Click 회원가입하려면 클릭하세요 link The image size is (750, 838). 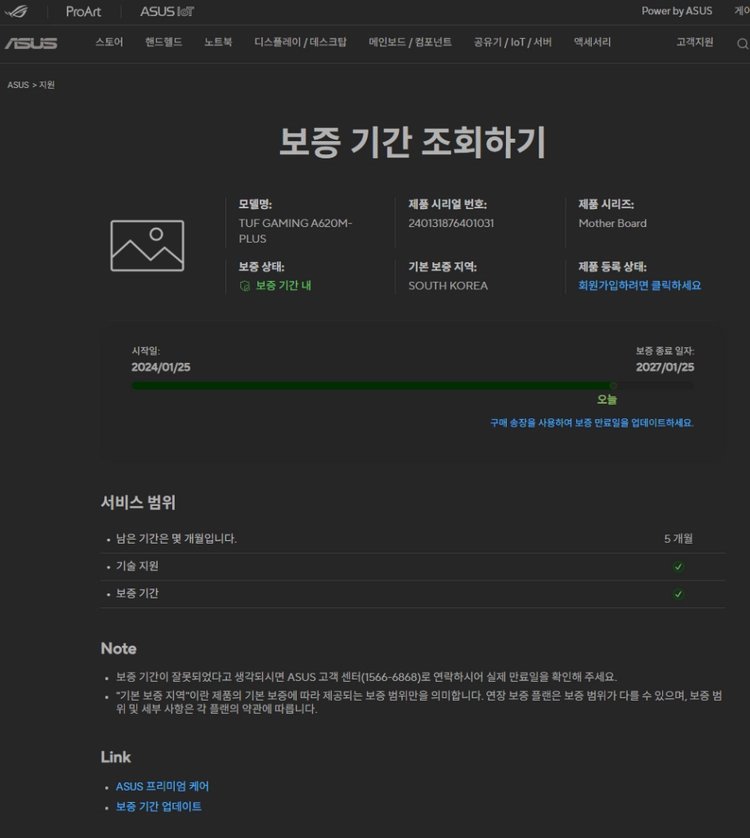pyautogui.click(x=639, y=285)
